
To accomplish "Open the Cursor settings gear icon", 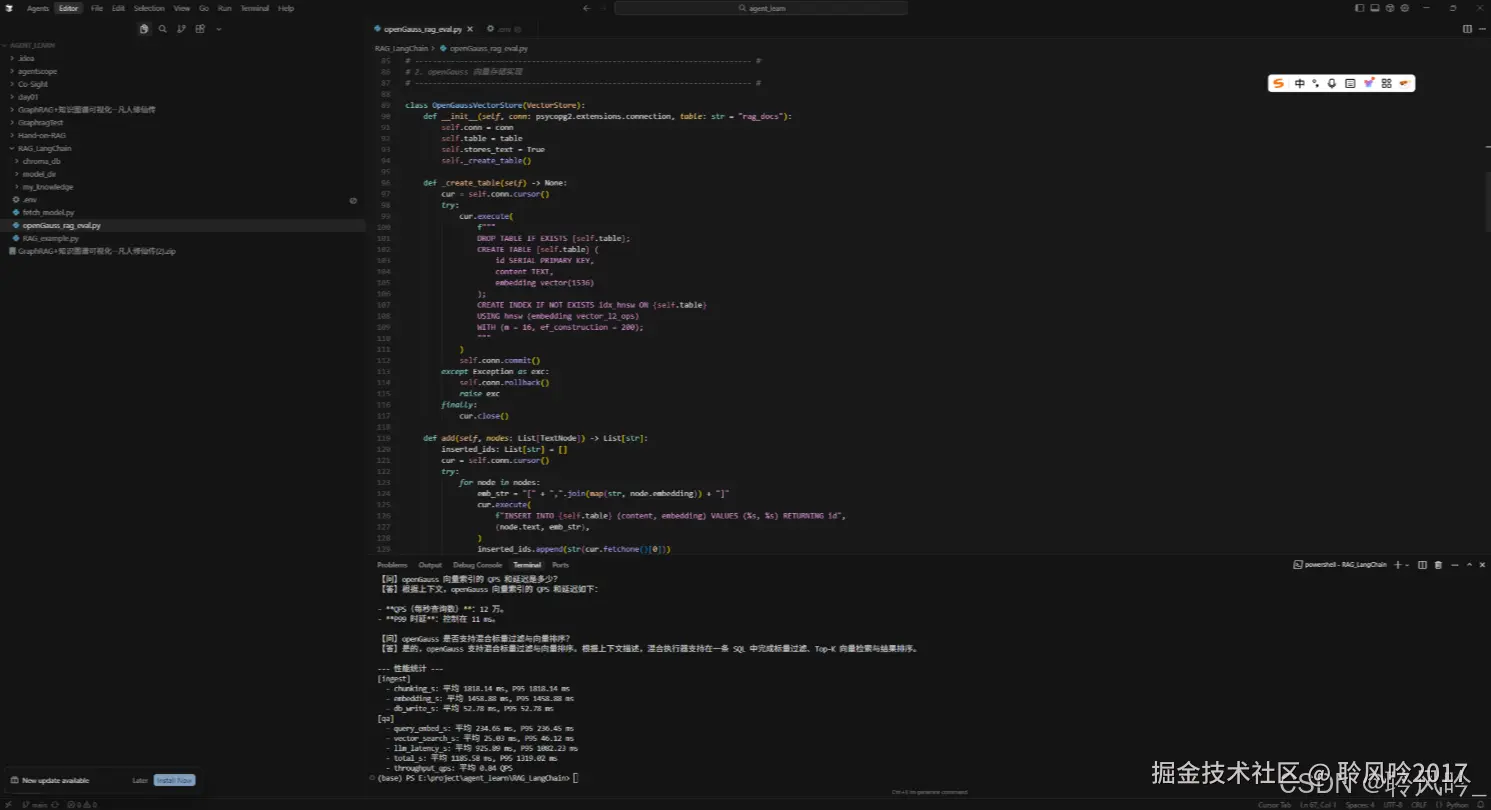I will pyautogui.click(x=1405, y=8).
